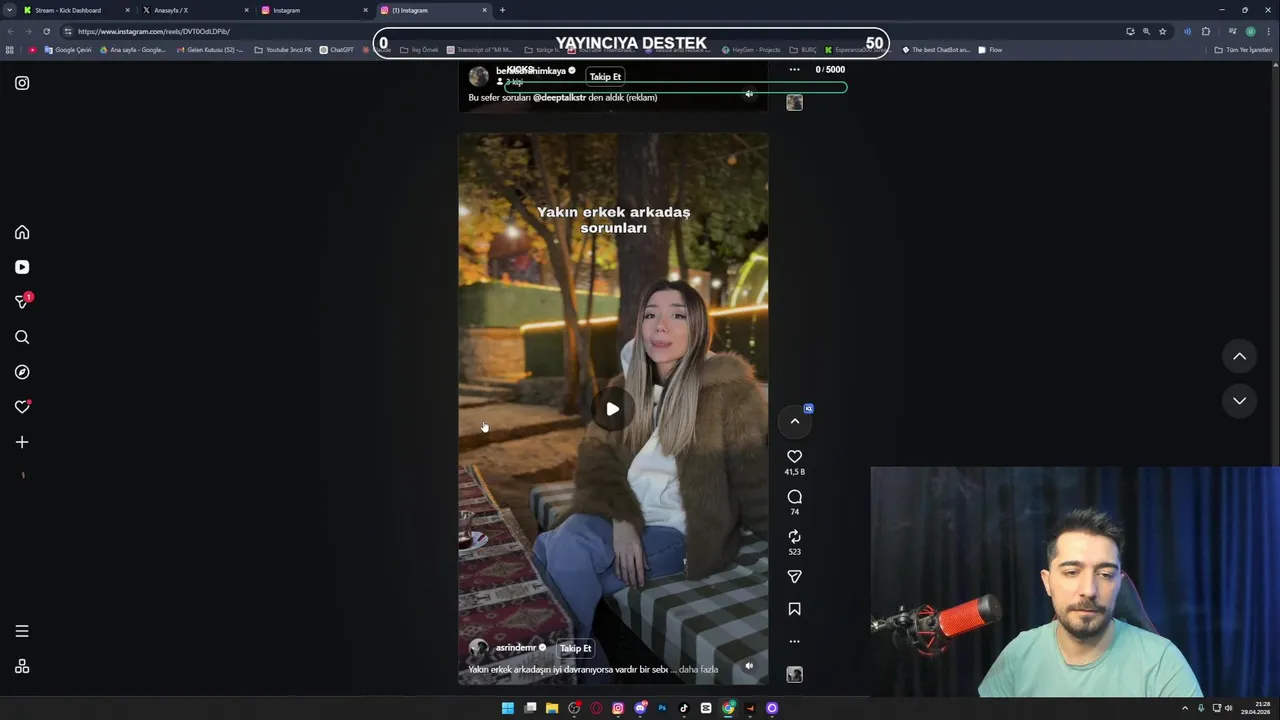The height and width of the screenshot is (720, 1280).
Task: Open asrindemr profile link
Action: (x=515, y=648)
